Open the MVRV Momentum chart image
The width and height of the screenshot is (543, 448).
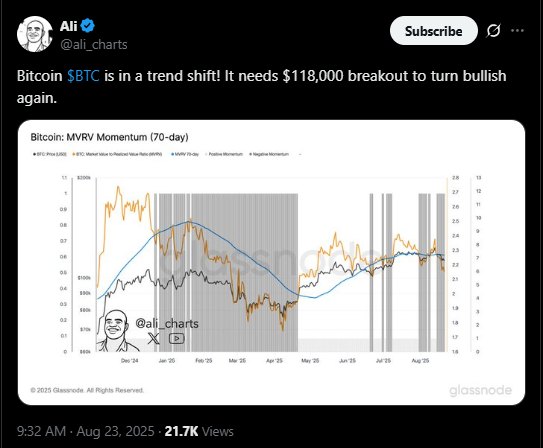click(x=272, y=262)
